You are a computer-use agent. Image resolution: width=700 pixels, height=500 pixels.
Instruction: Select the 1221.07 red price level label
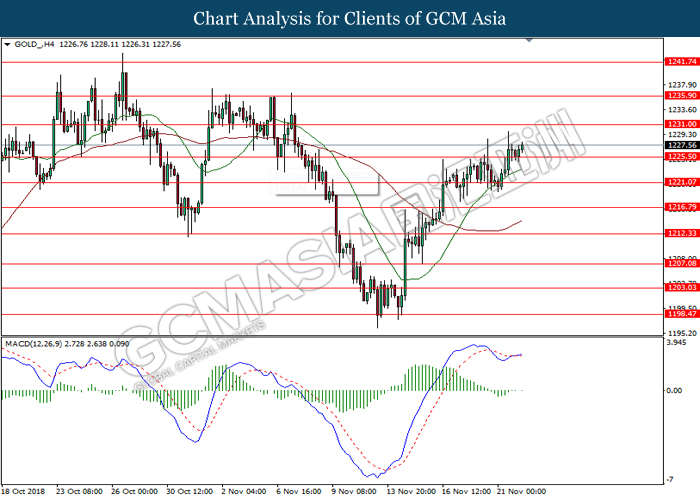click(x=682, y=182)
